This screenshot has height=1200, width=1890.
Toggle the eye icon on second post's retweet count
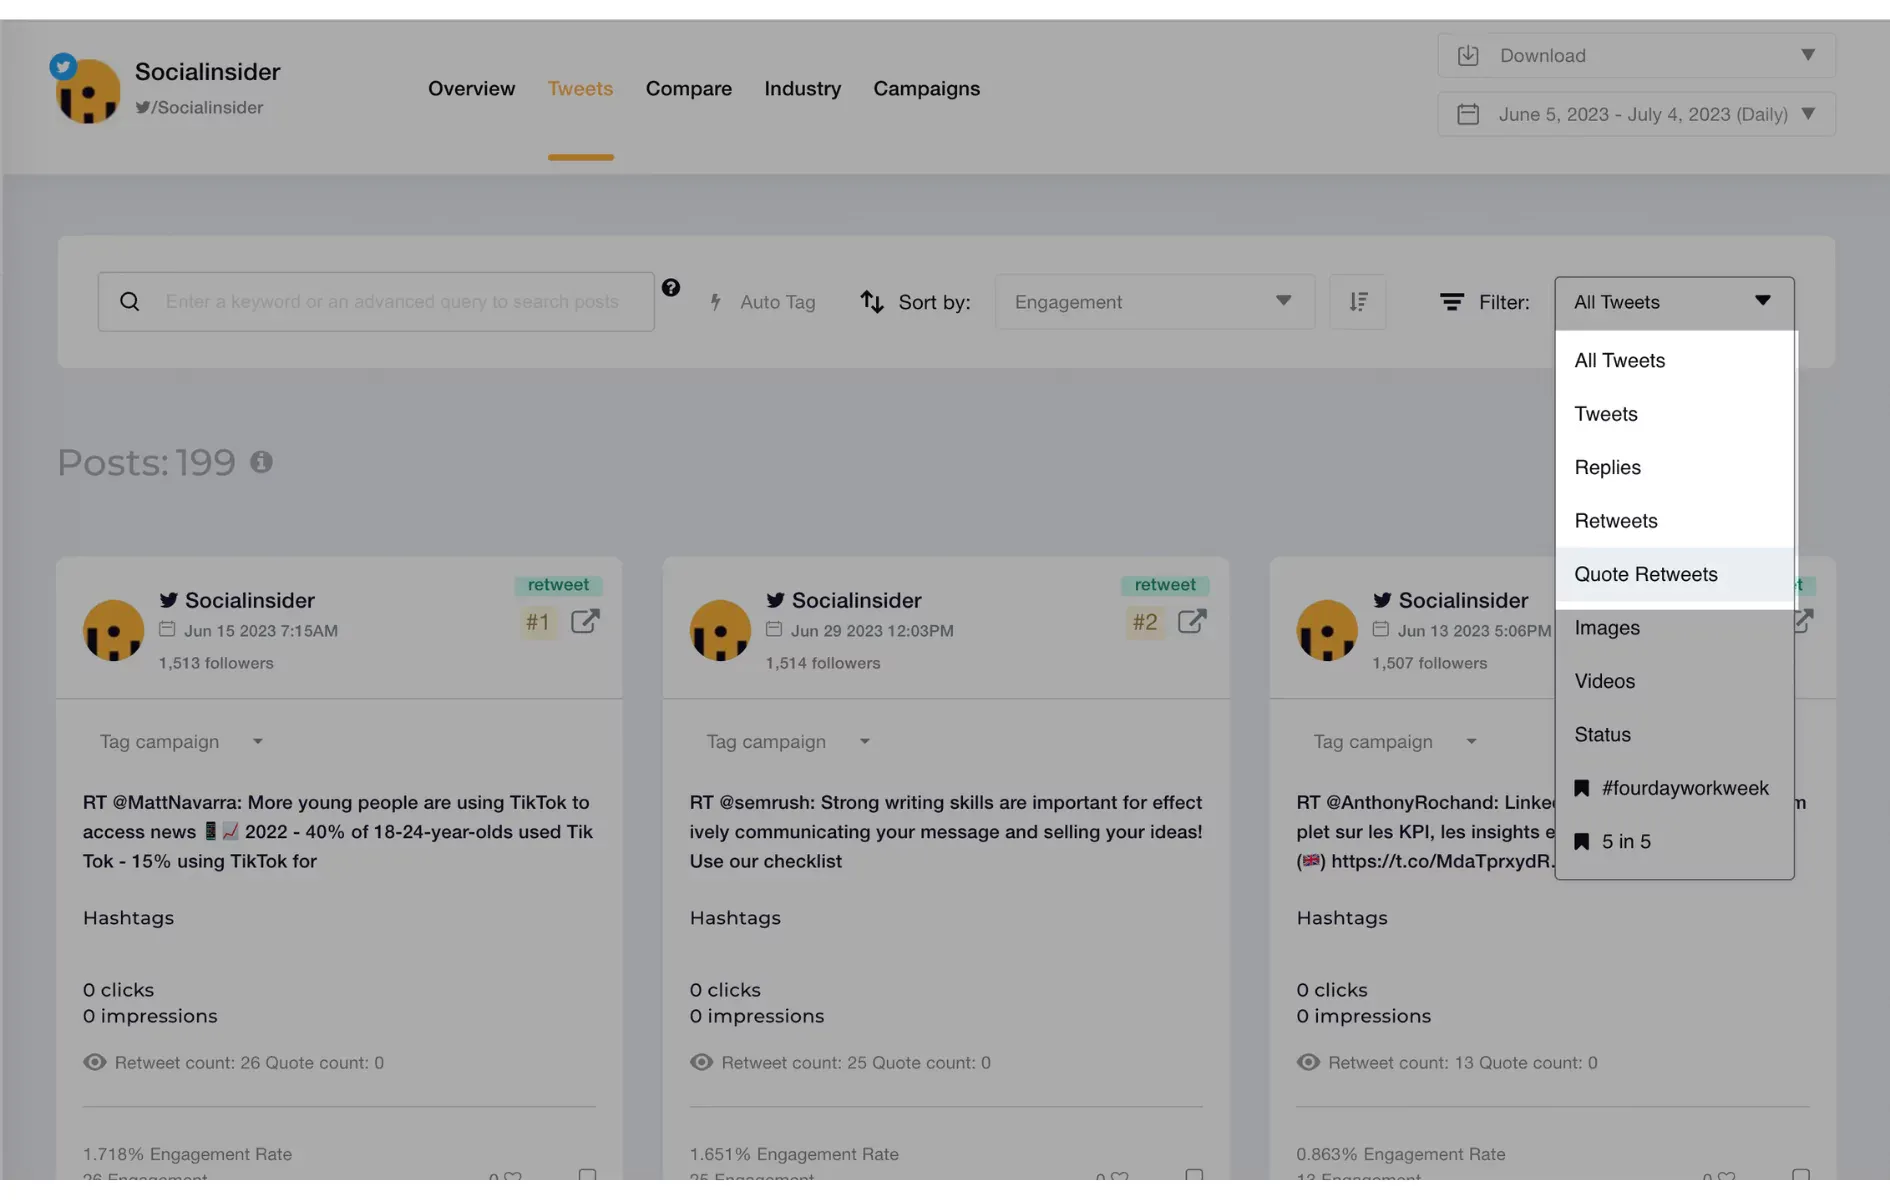point(701,1062)
